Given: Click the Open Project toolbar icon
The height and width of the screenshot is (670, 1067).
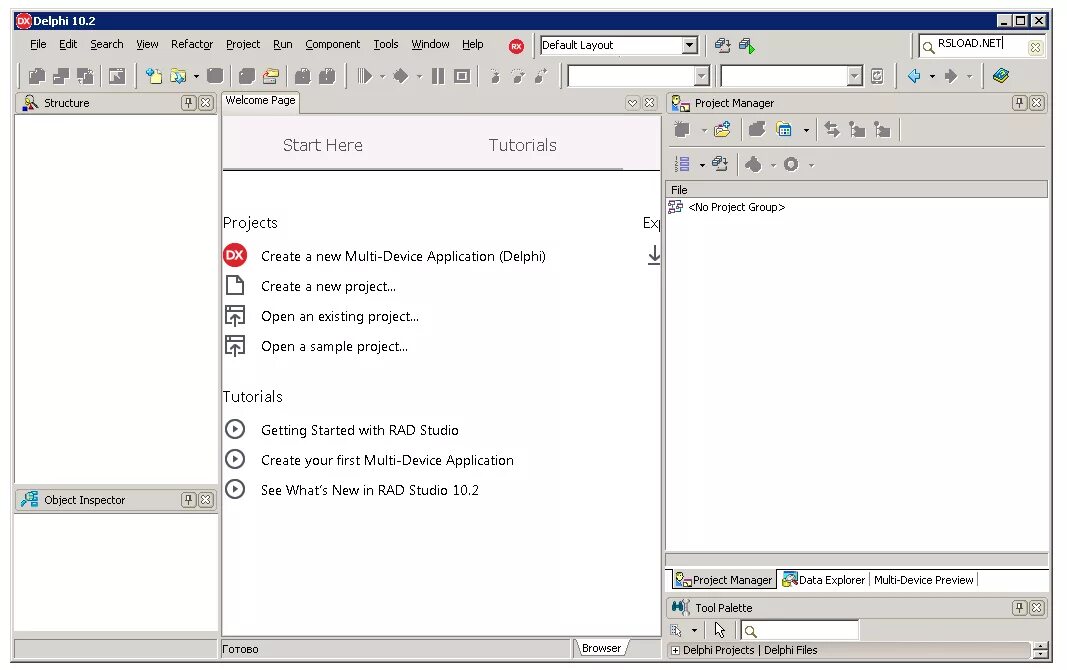Looking at the screenshot, I should click(271, 76).
